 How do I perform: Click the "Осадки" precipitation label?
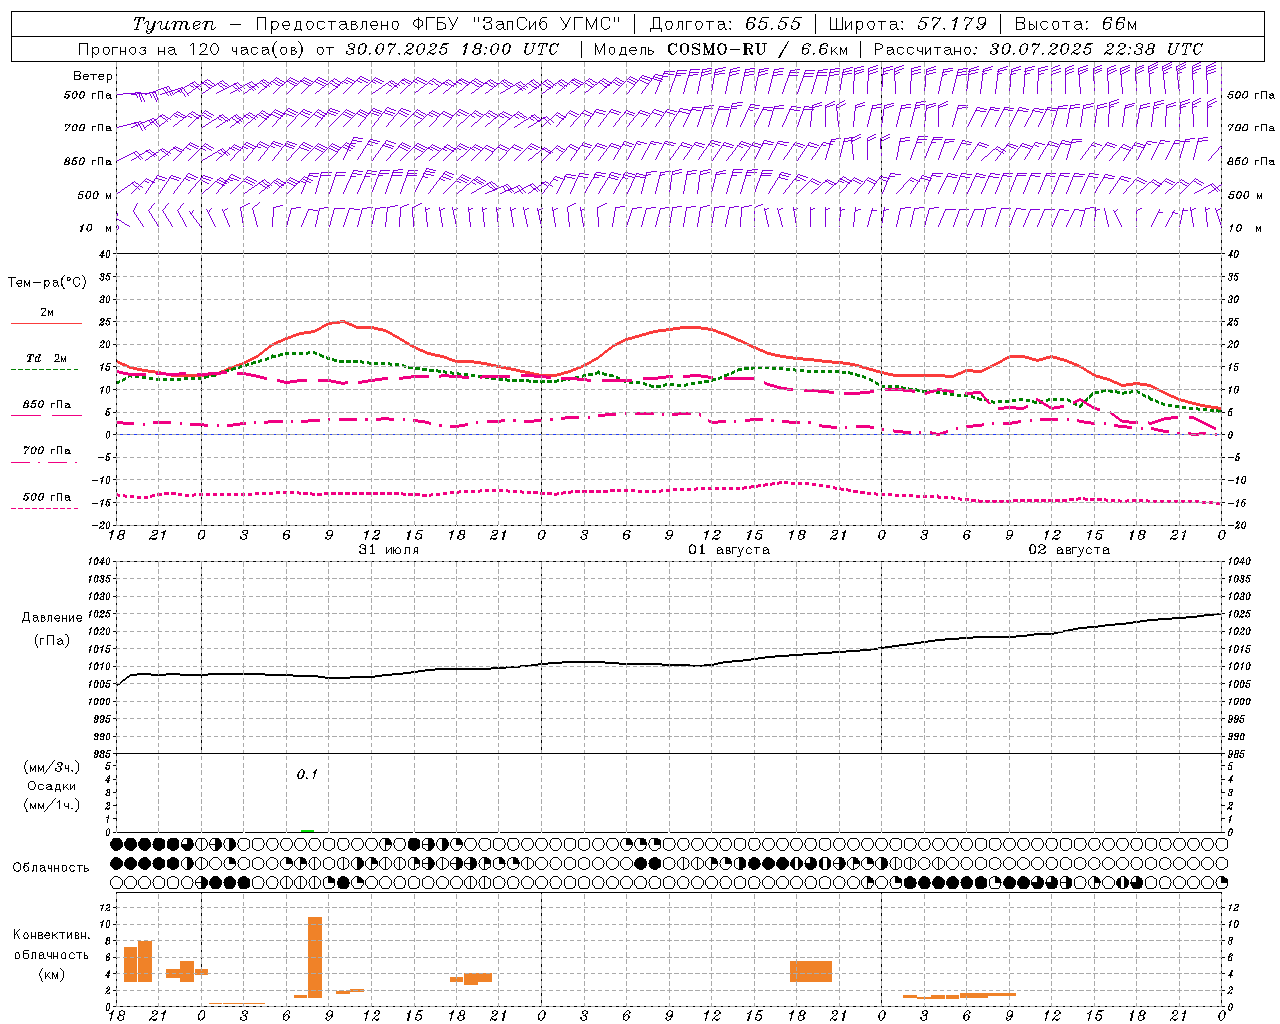click(x=52, y=786)
